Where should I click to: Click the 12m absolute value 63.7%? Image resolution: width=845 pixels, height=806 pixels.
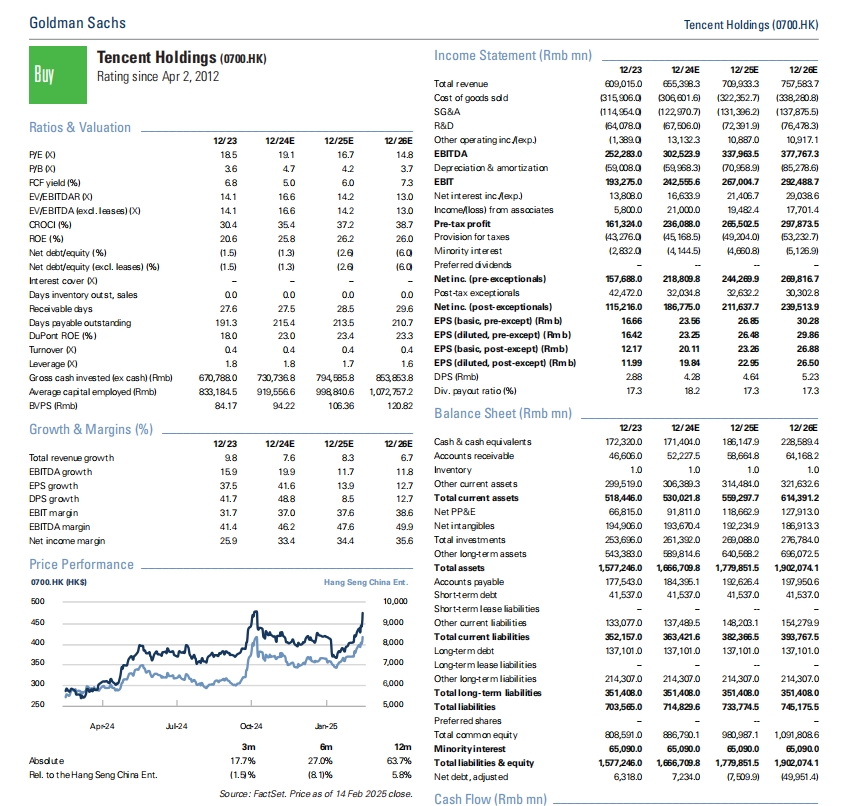coord(400,761)
